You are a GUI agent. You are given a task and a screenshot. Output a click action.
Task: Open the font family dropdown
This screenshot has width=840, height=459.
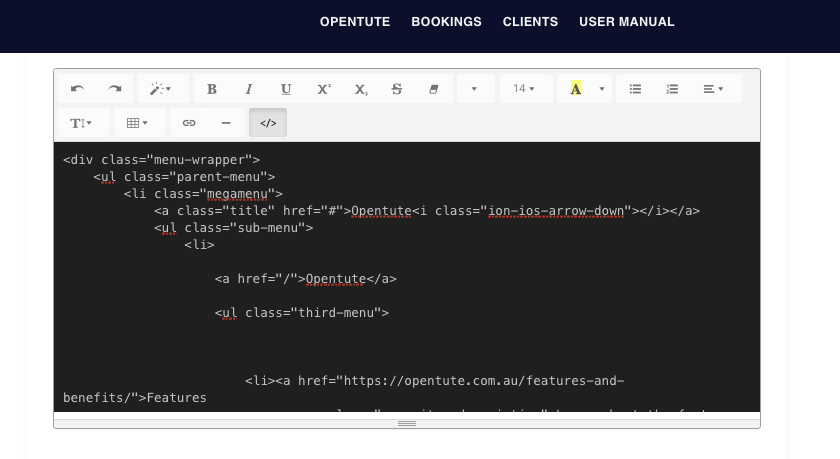tap(474, 89)
